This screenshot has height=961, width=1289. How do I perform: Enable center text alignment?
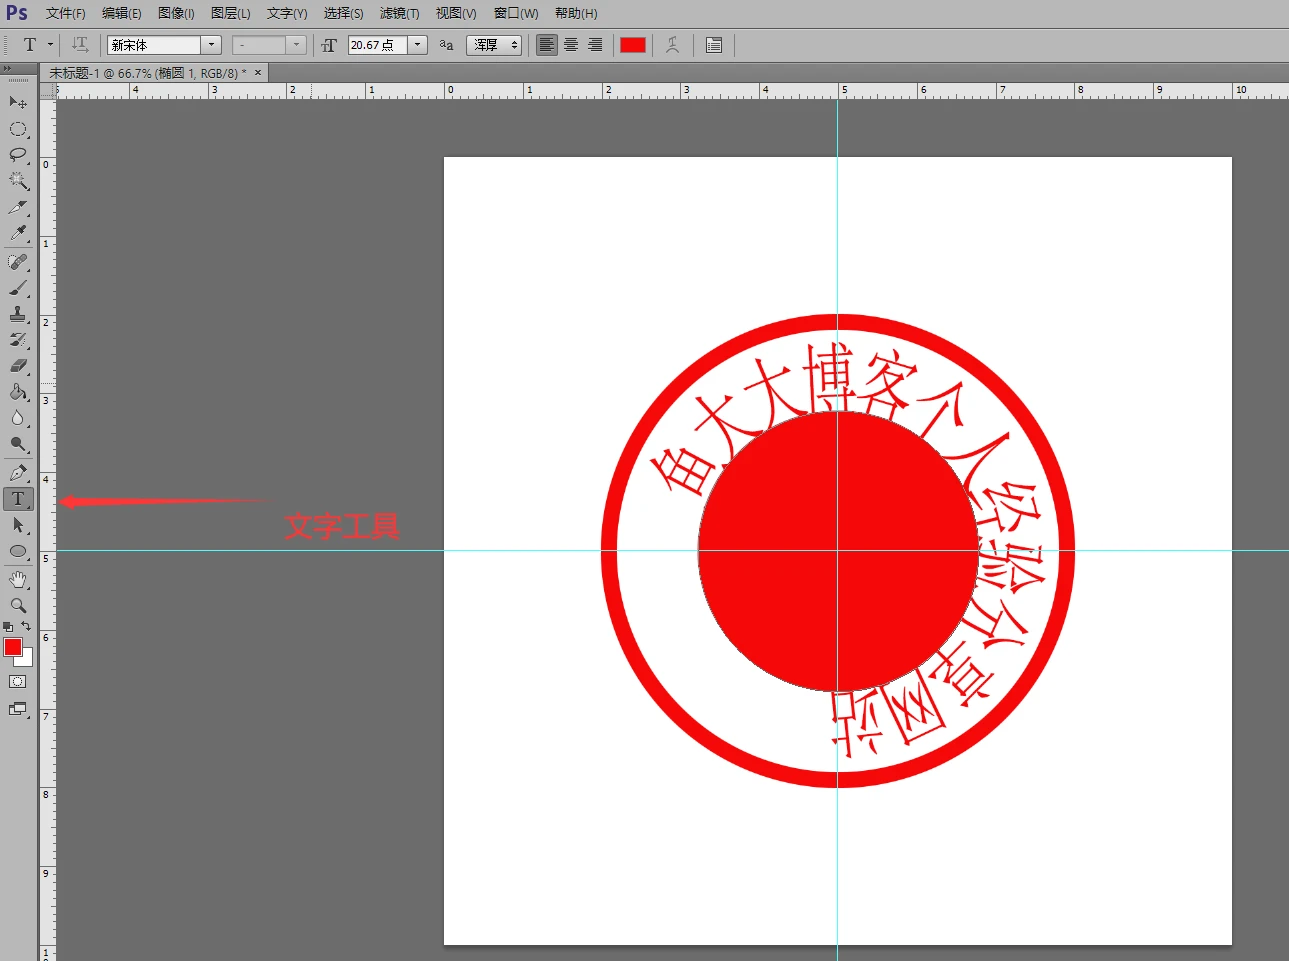tap(571, 45)
